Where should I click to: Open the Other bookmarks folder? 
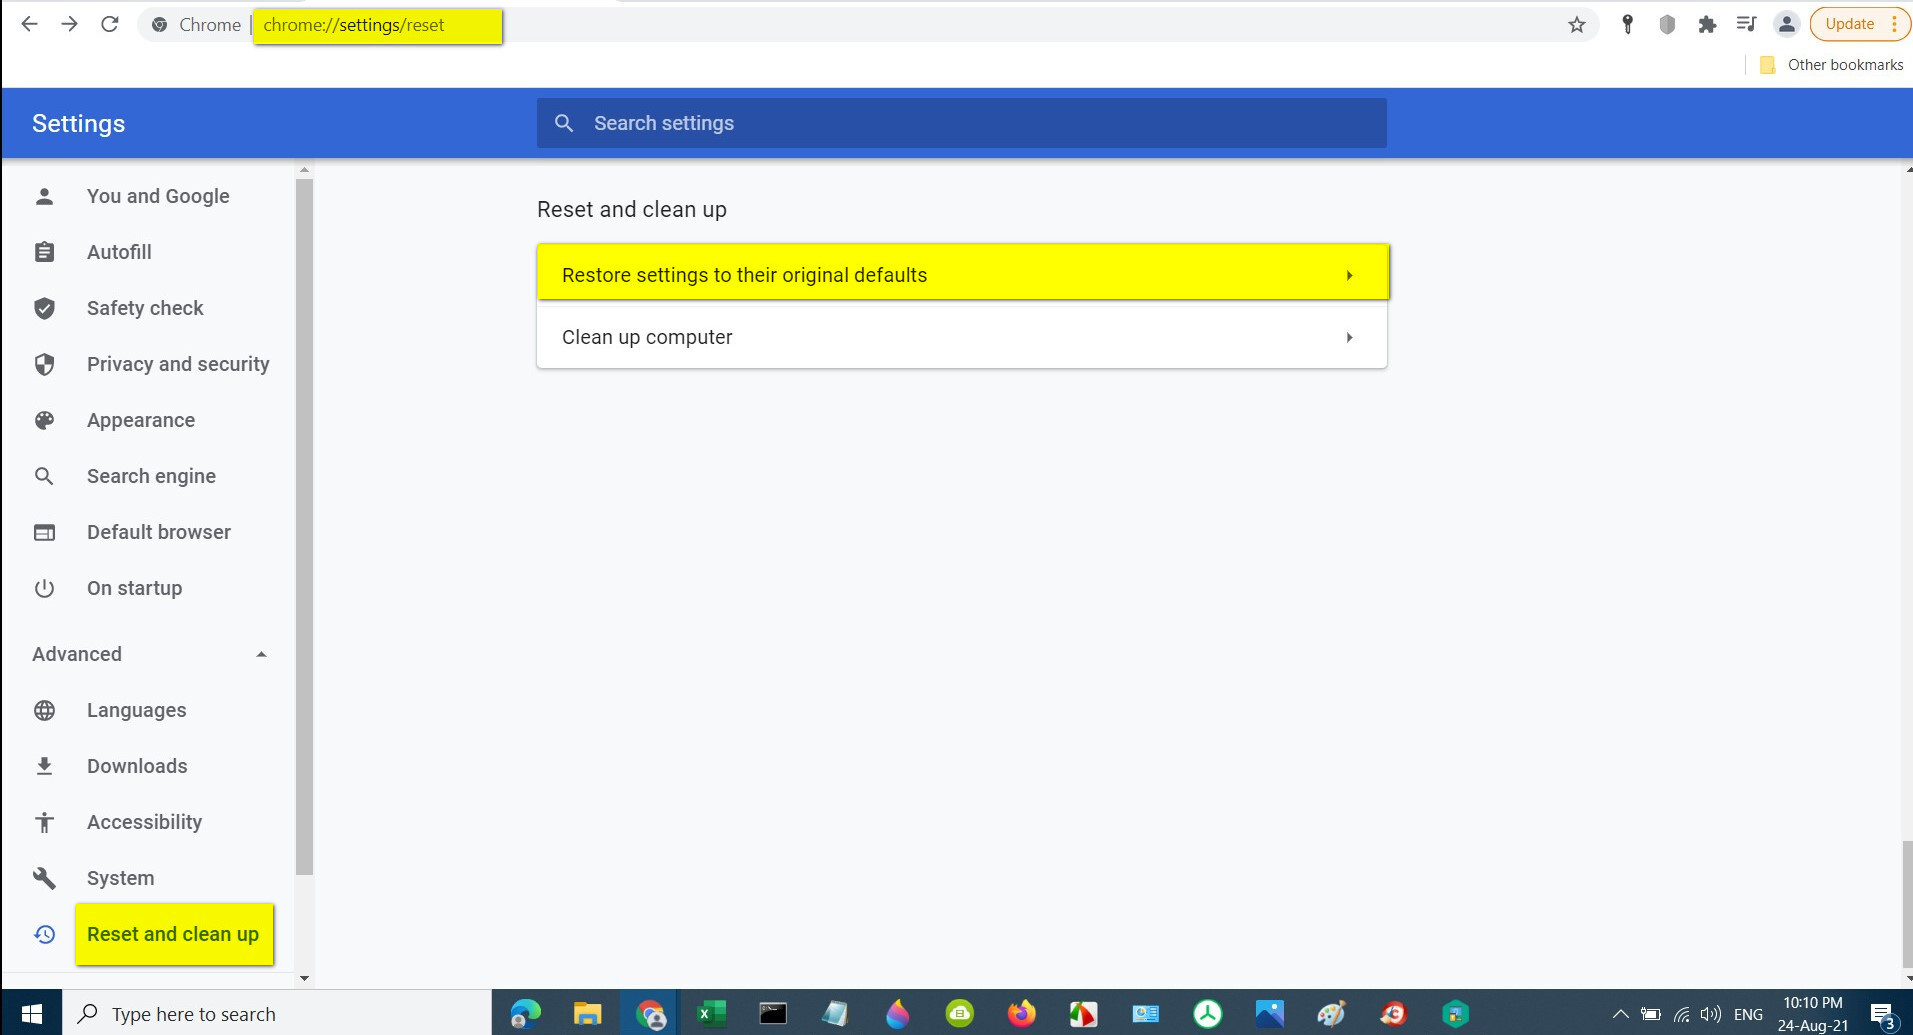click(x=1832, y=65)
